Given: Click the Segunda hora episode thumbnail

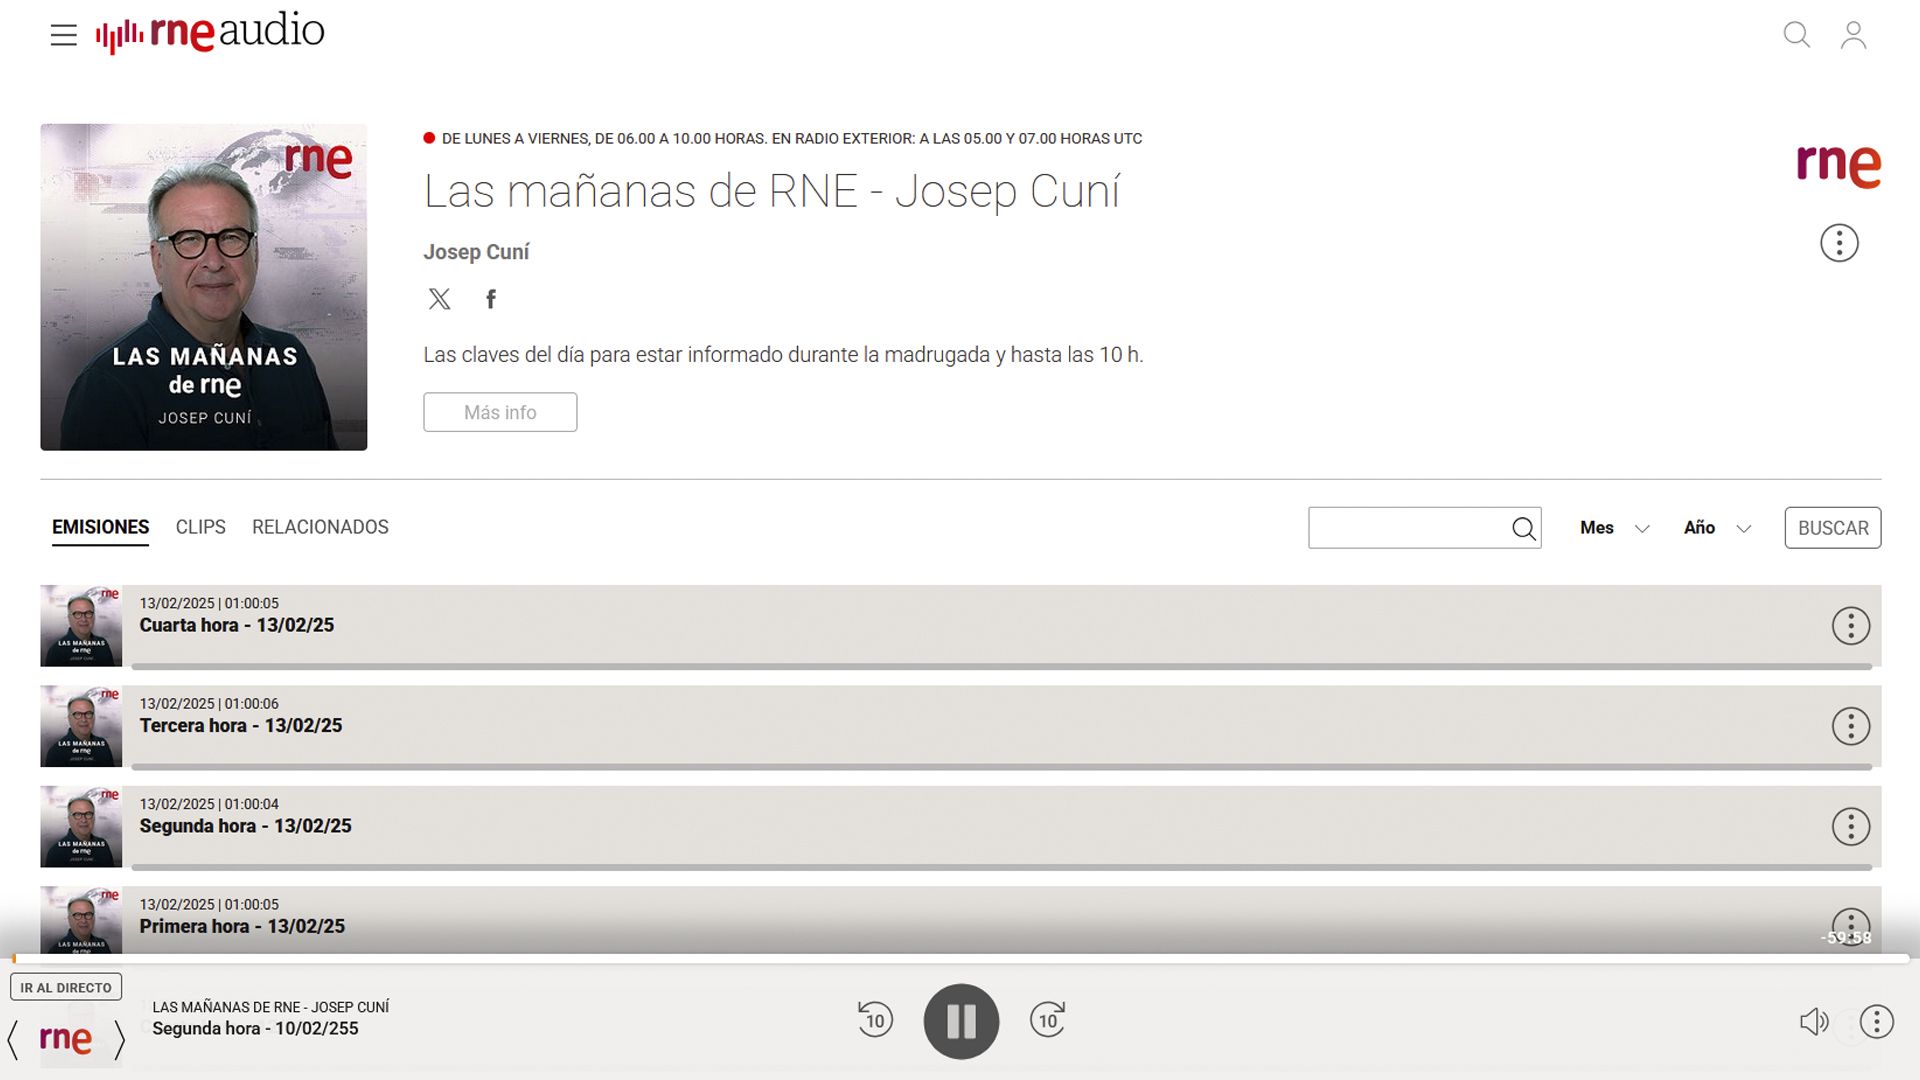Looking at the screenshot, I should click(81, 827).
